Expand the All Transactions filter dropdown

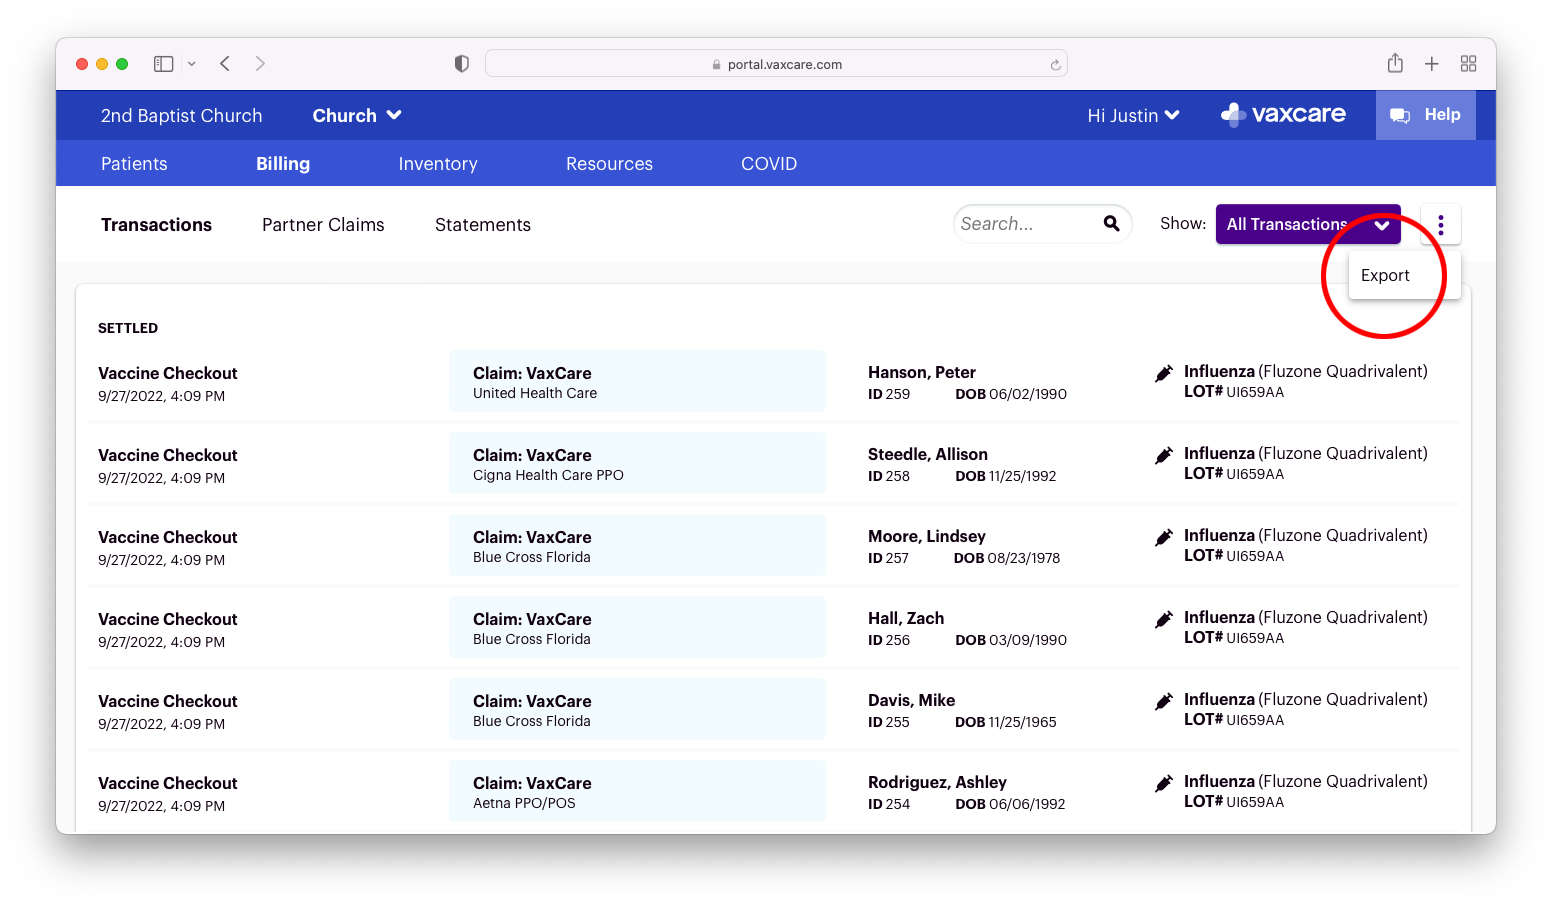[x=1307, y=225]
